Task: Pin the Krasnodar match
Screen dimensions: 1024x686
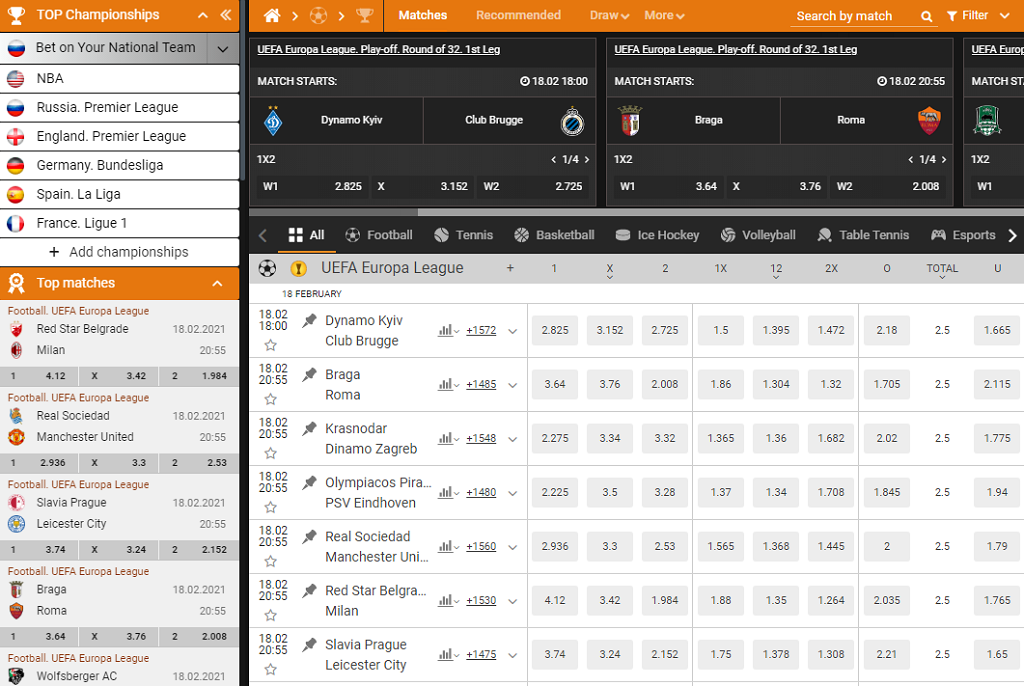Action: (x=310, y=429)
